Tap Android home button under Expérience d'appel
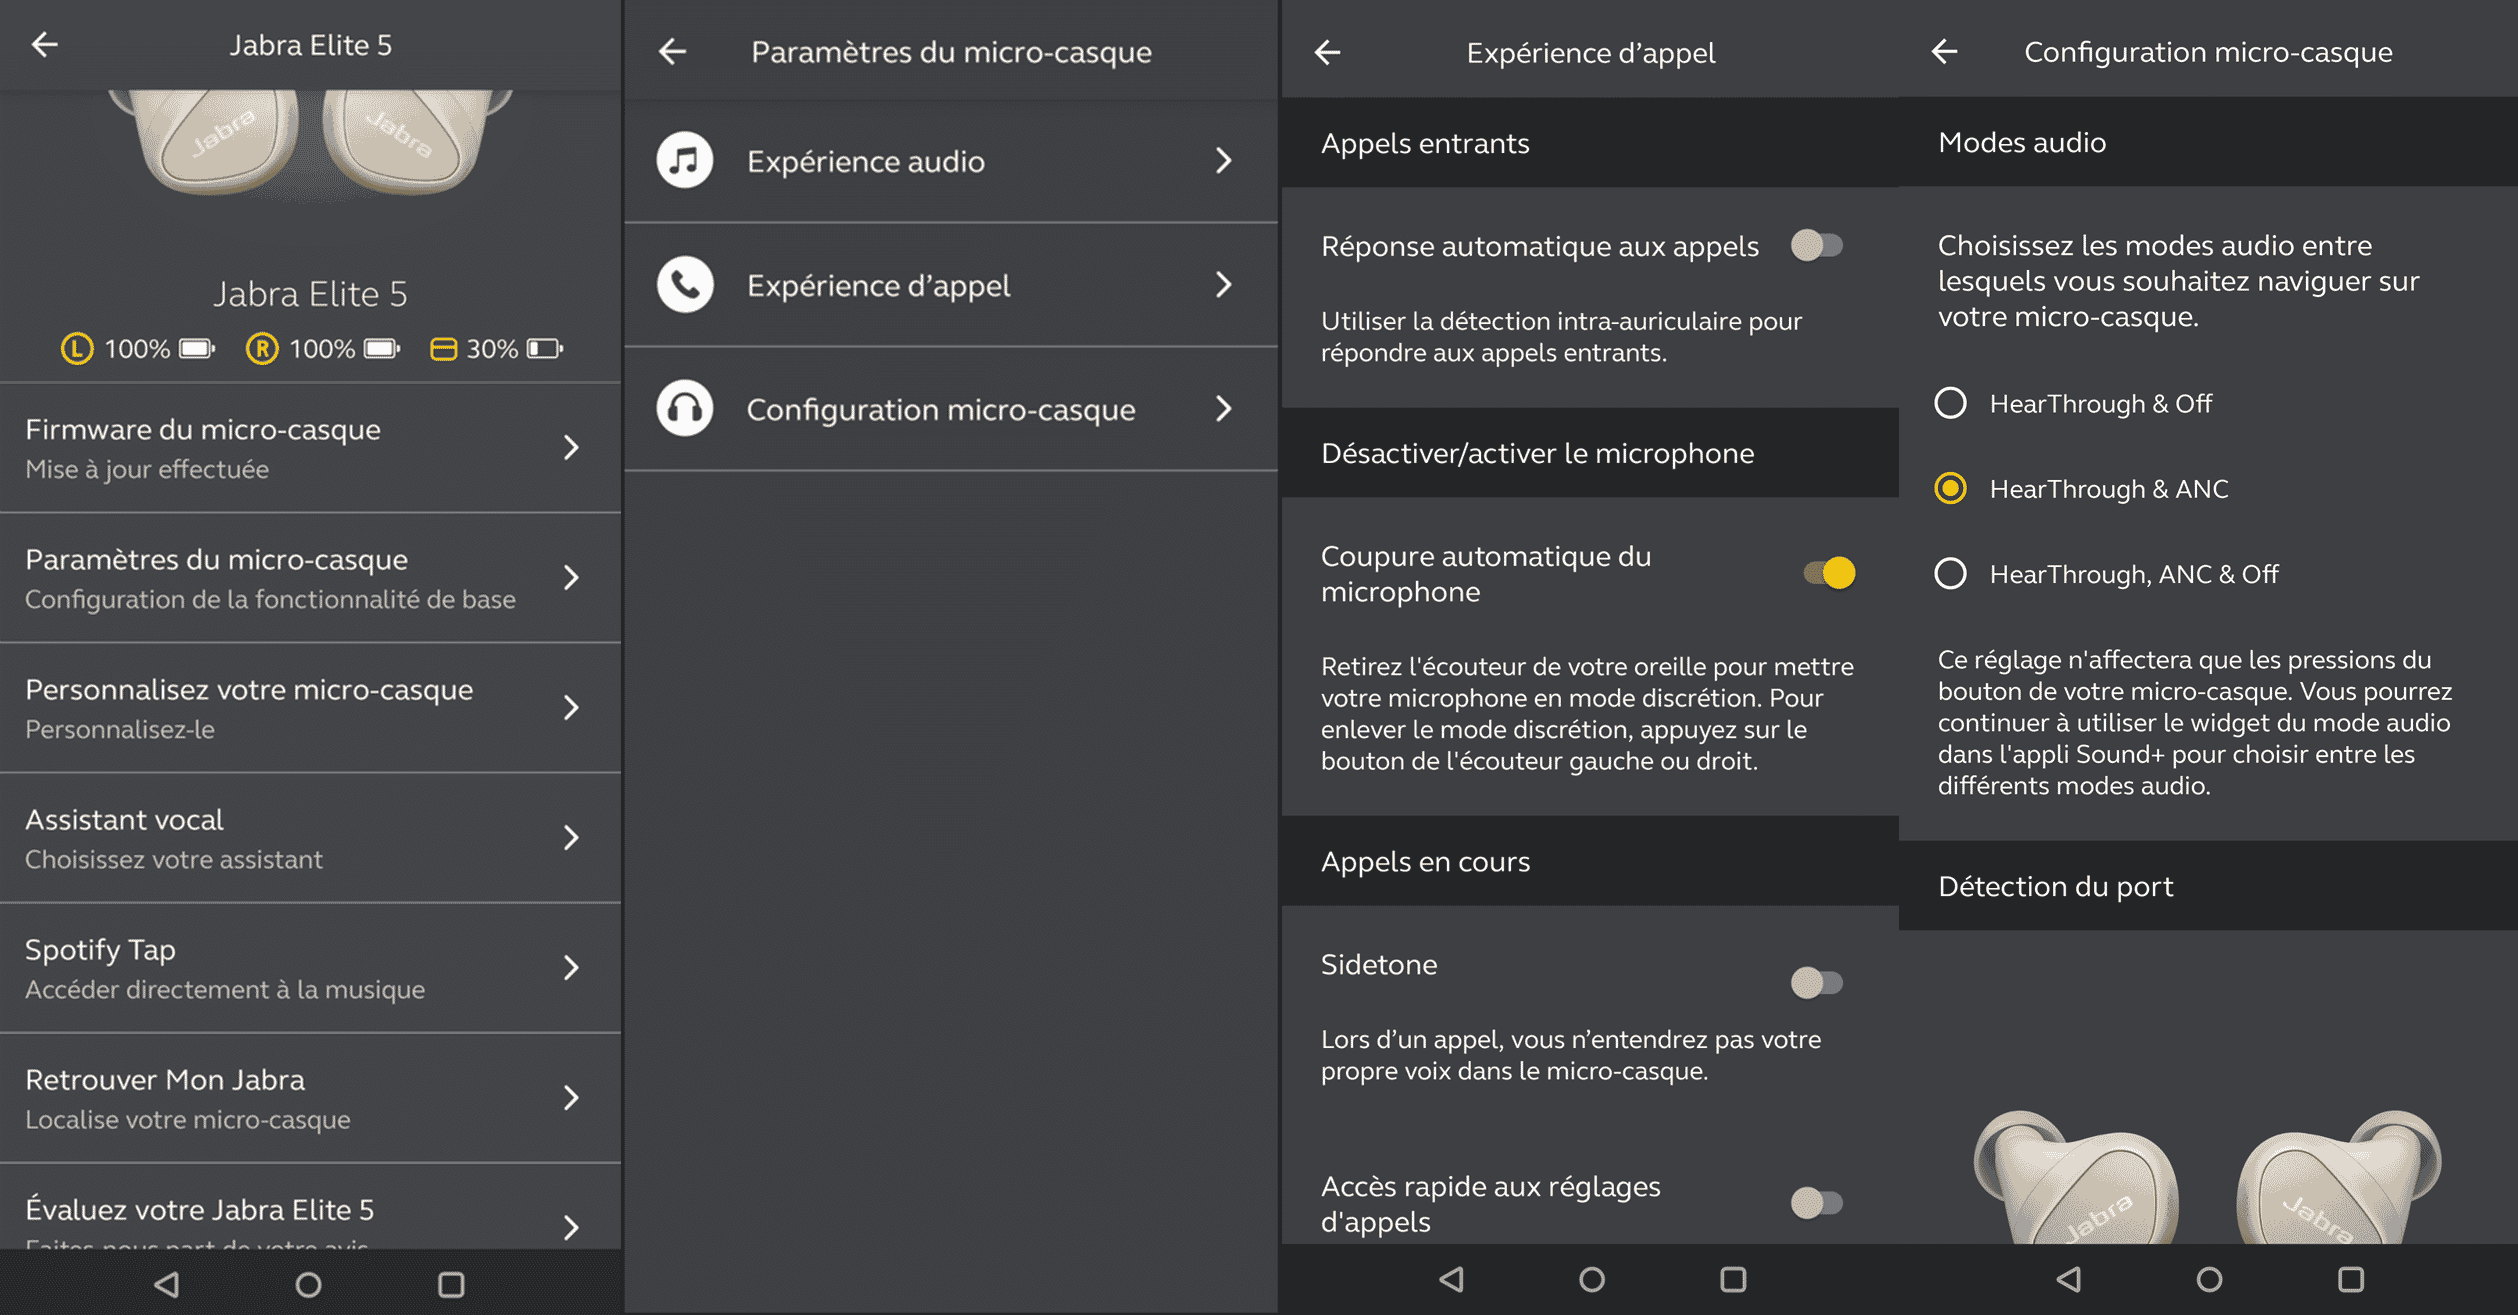The width and height of the screenshot is (2518, 1315). pyautogui.click(x=1592, y=1279)
